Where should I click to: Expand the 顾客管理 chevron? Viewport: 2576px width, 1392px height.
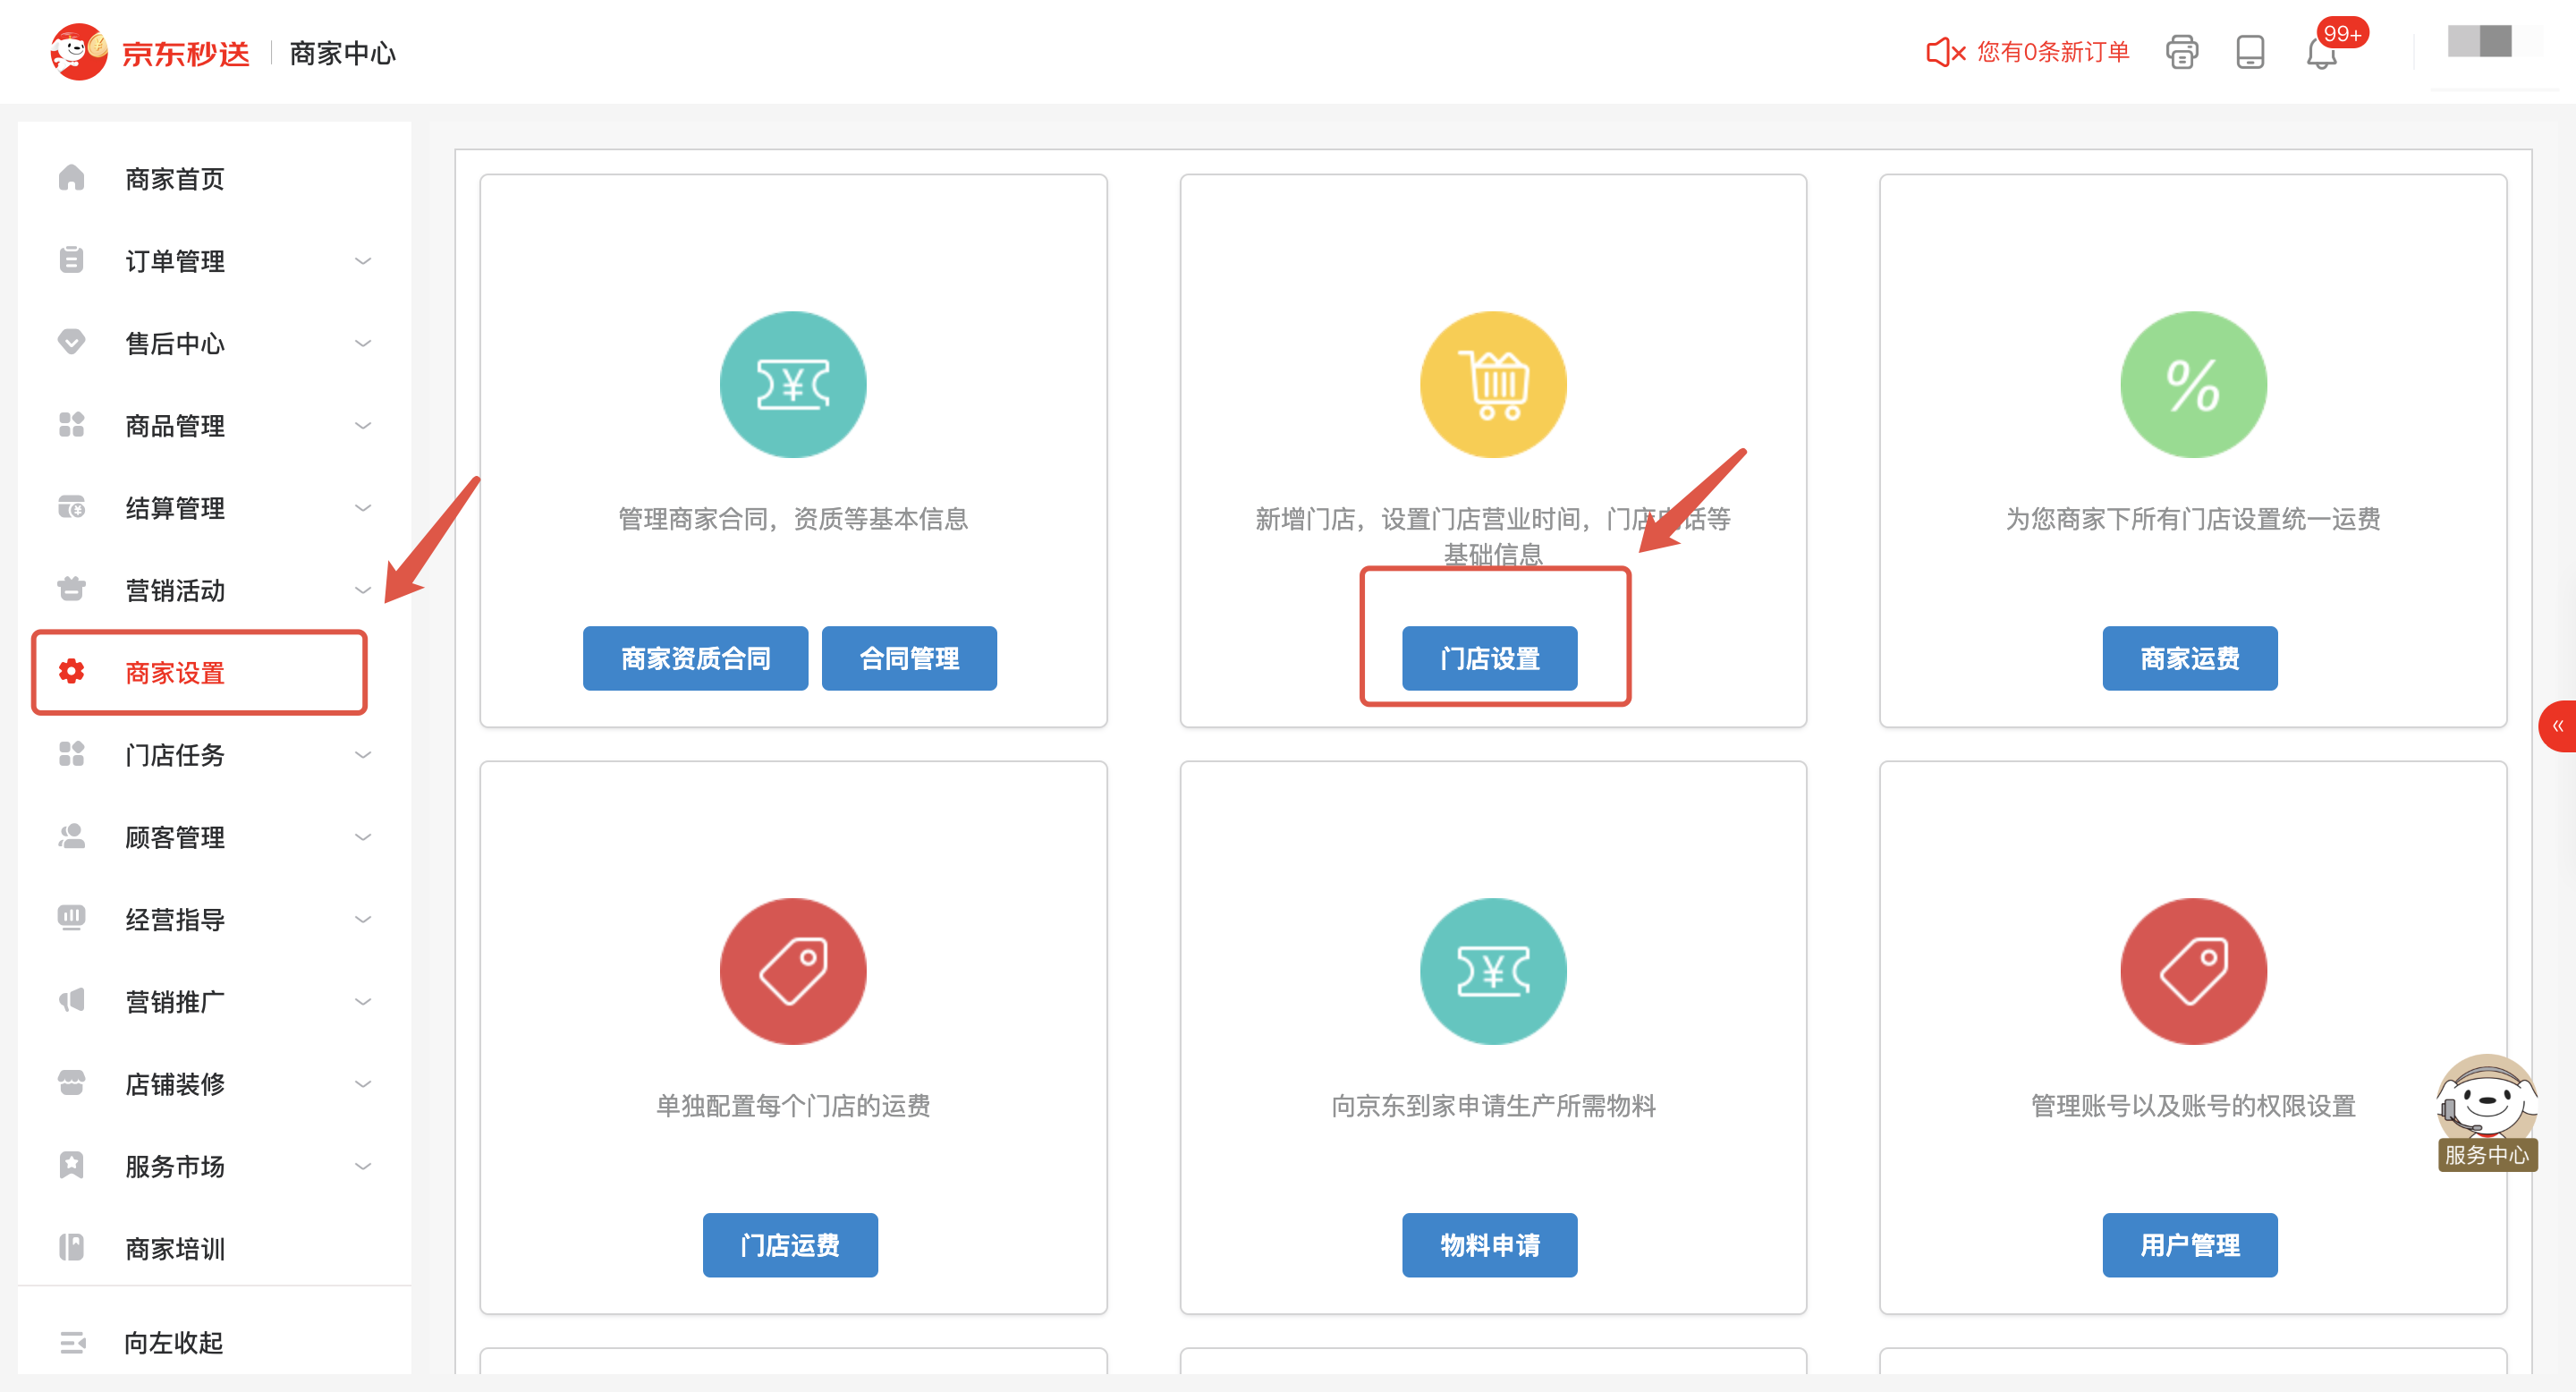coord(363,837)
